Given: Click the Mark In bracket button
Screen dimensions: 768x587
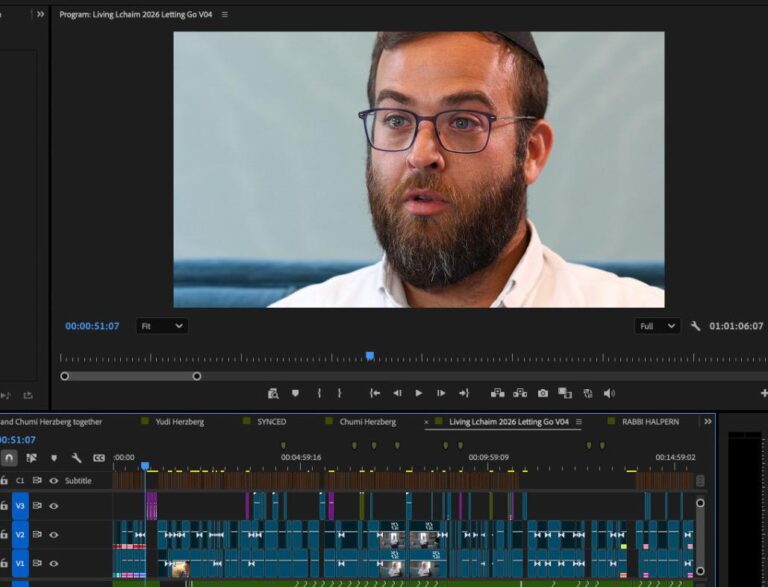Looking at the screenshot, I should point(319,393).
